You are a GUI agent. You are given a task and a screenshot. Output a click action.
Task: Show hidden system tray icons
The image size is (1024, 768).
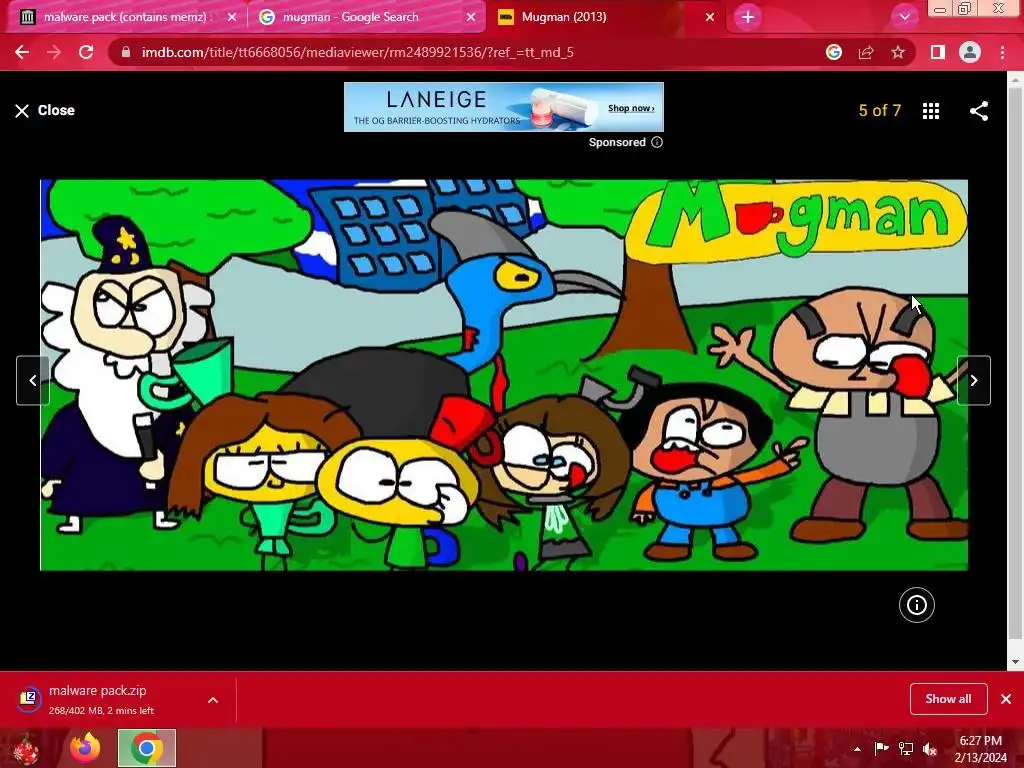[857, 749]
